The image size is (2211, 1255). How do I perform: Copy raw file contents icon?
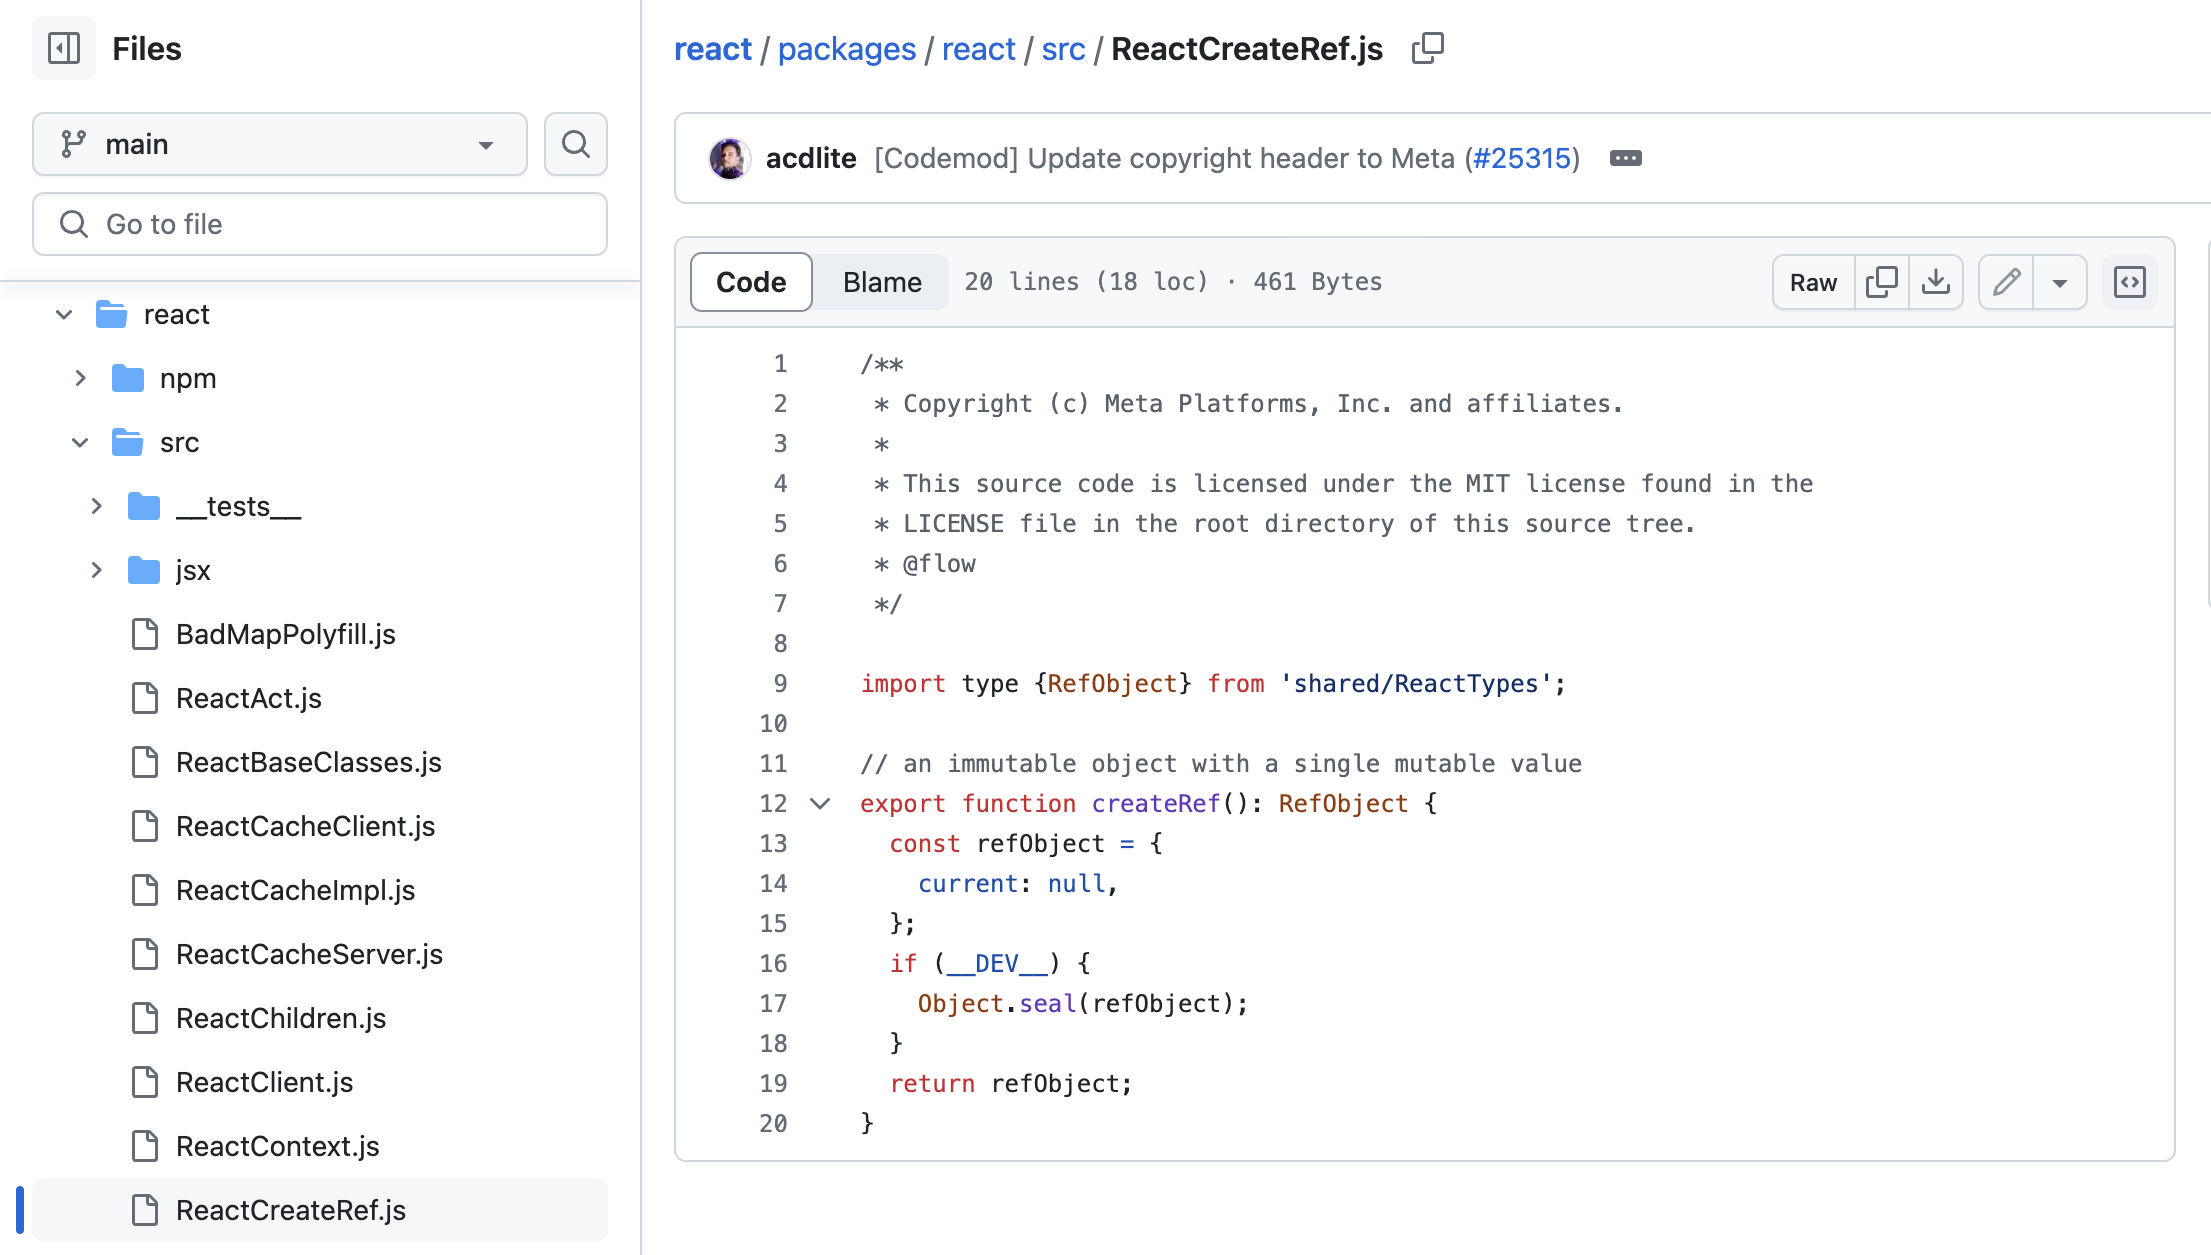click(x=1881, y=282)
